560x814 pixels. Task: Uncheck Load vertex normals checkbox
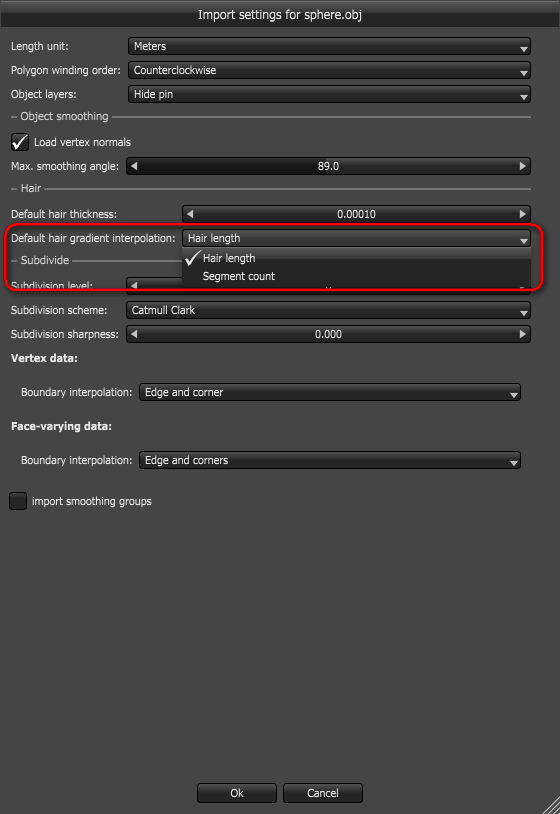click(x=20, y=142)
